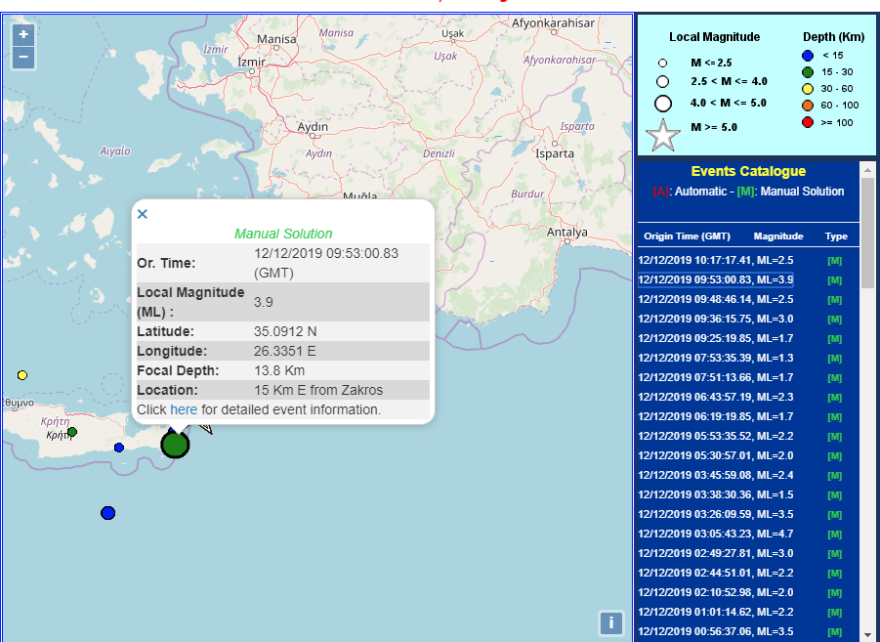Zoom in on the map
Viewport: 880px width, 642px height.
24,34
